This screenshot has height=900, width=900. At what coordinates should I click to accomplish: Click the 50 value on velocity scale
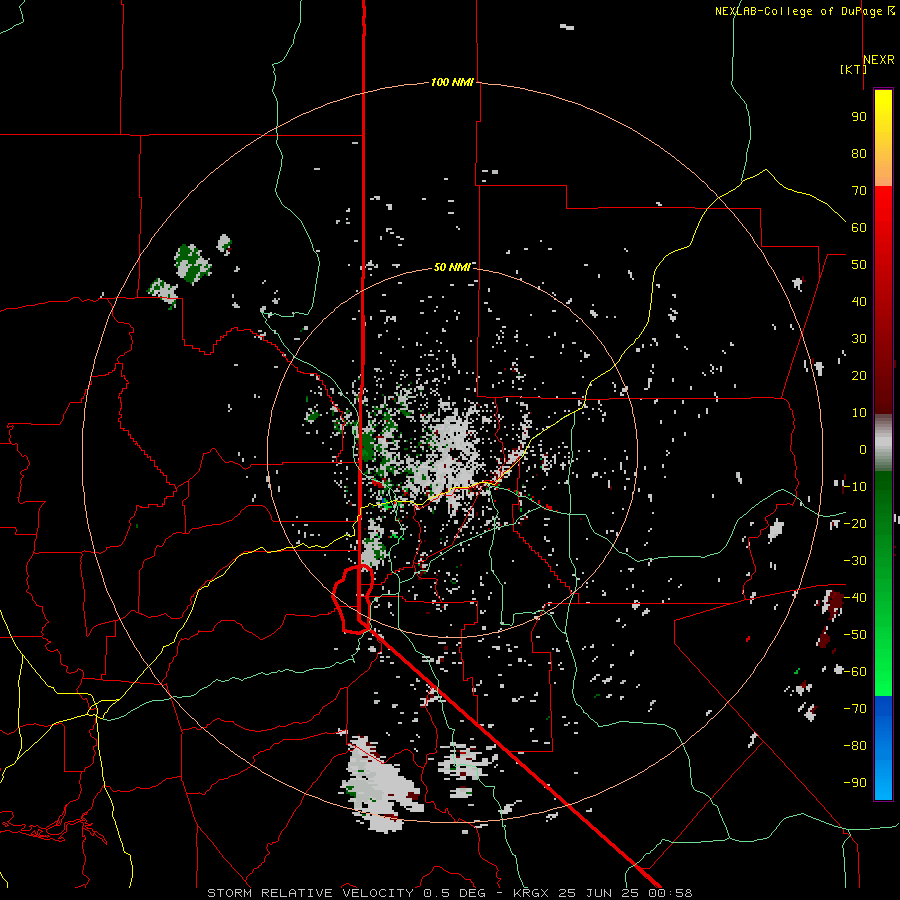pos(859,265)
